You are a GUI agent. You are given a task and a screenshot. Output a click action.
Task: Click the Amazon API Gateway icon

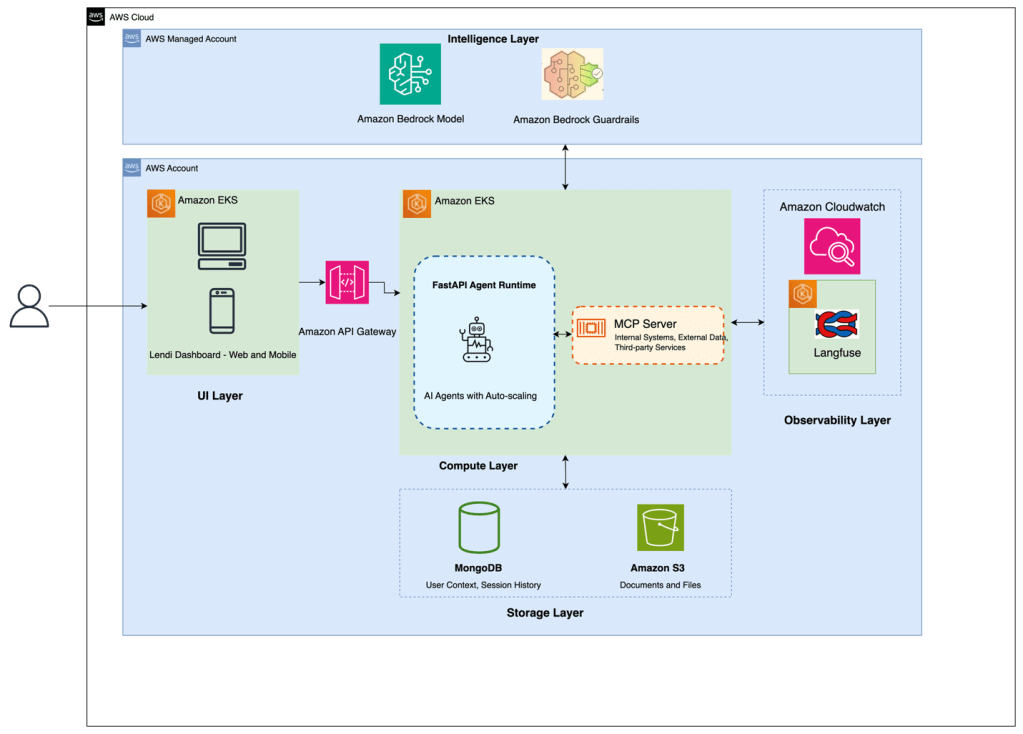tap(347, 282)
